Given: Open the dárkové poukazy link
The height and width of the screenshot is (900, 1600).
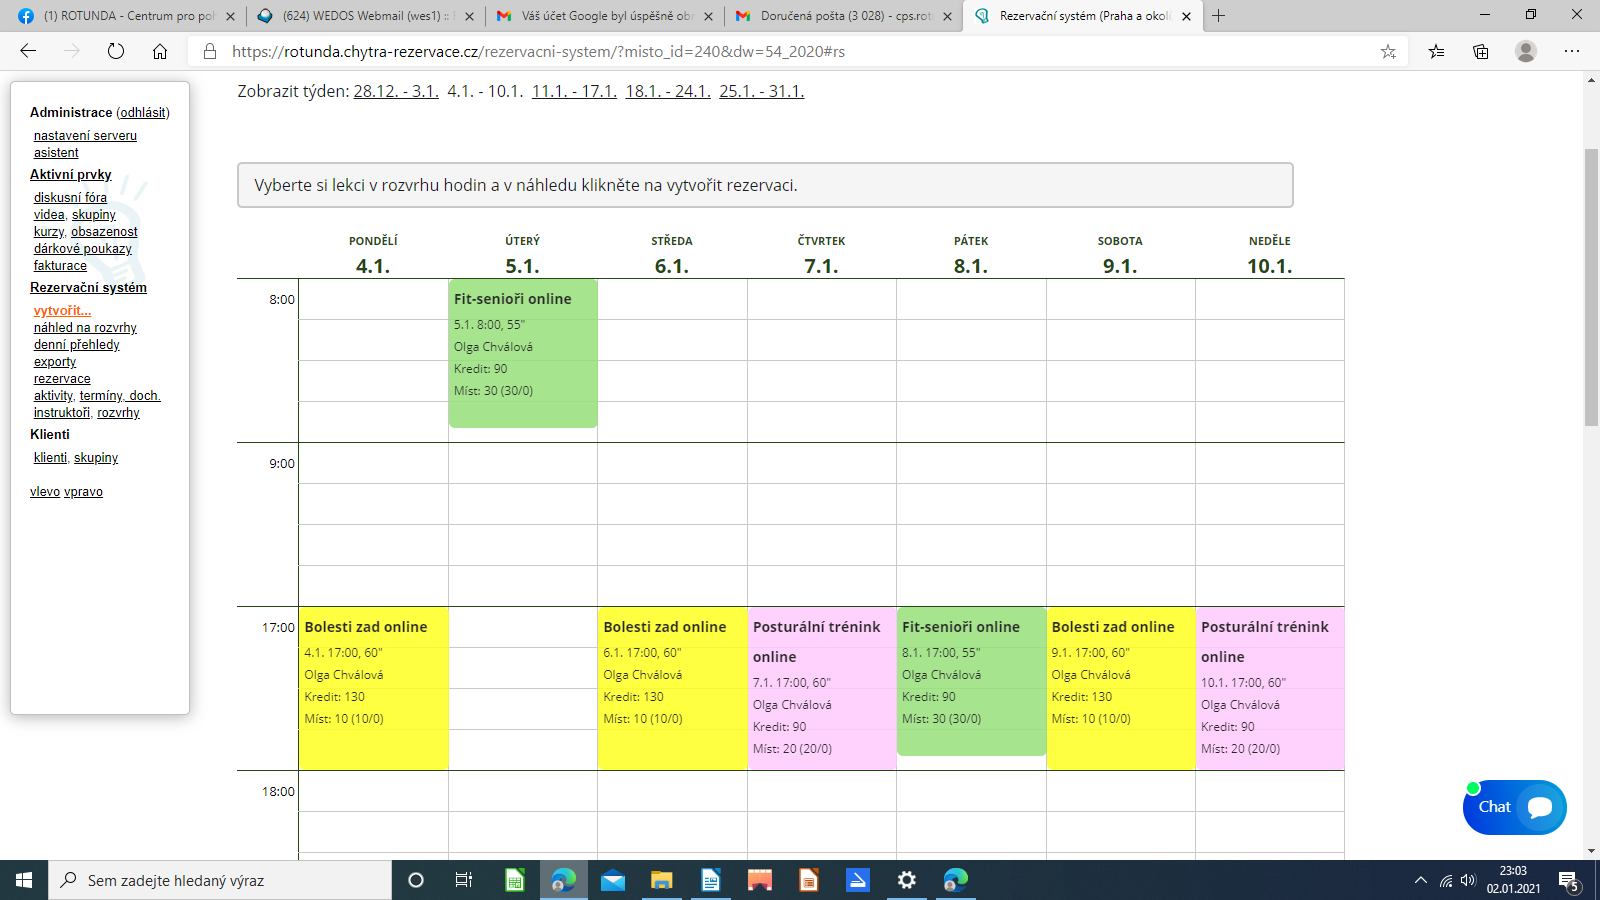Looking at the screenshot, I should (83, 249).
